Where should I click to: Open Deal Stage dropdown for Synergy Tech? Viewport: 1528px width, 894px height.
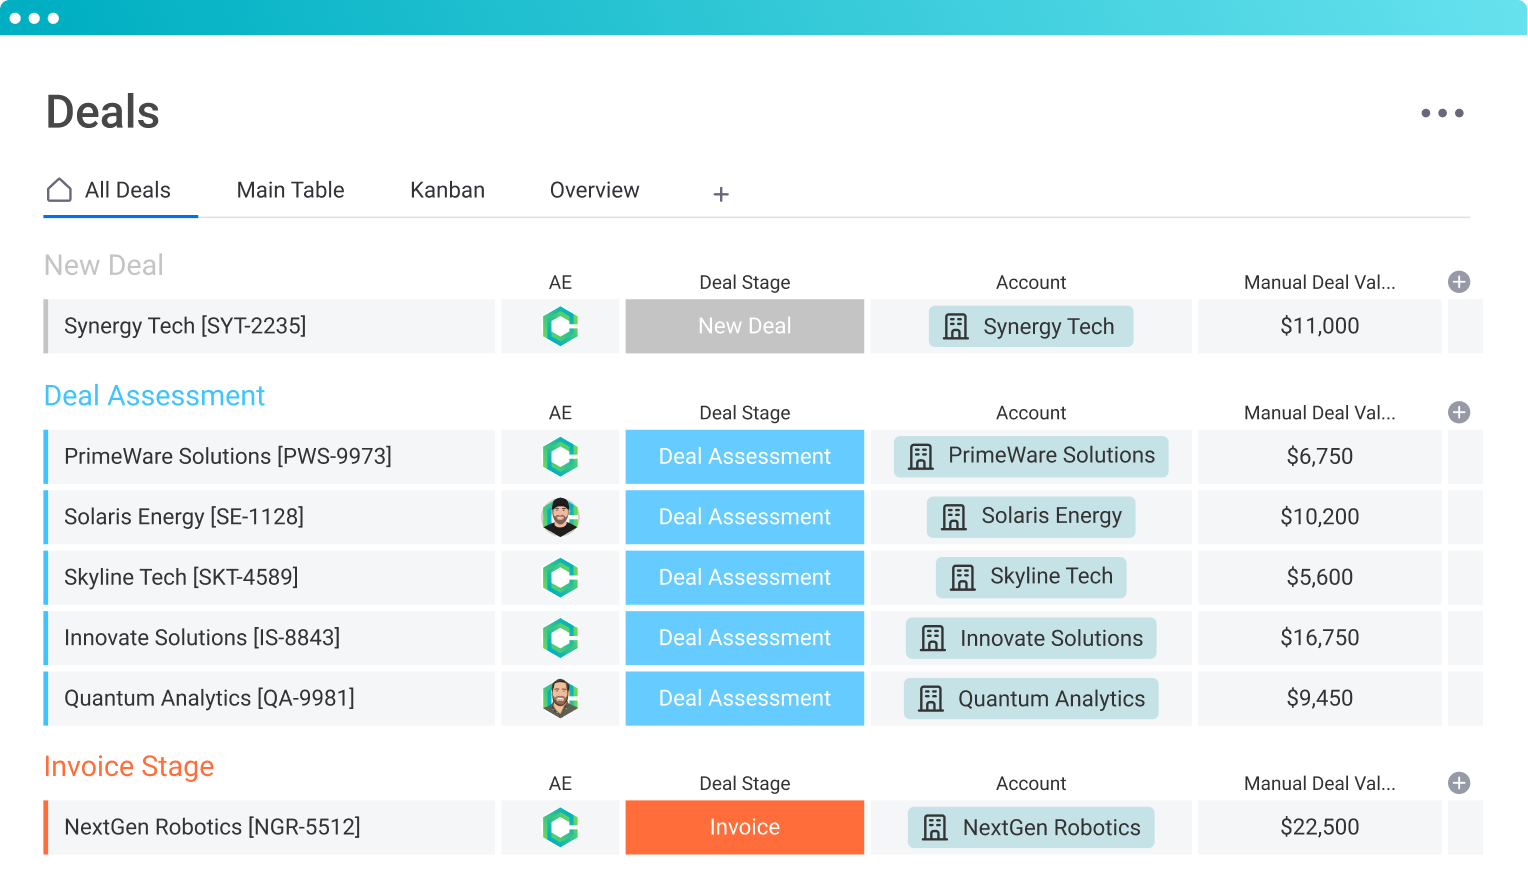point(744,326)
